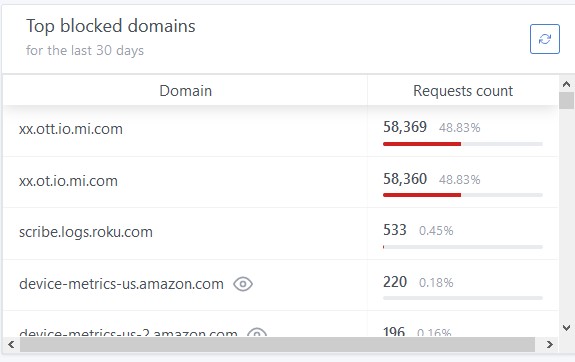
Task: Click the horizontal scrollbar right arrow
Action: (550, 344)
